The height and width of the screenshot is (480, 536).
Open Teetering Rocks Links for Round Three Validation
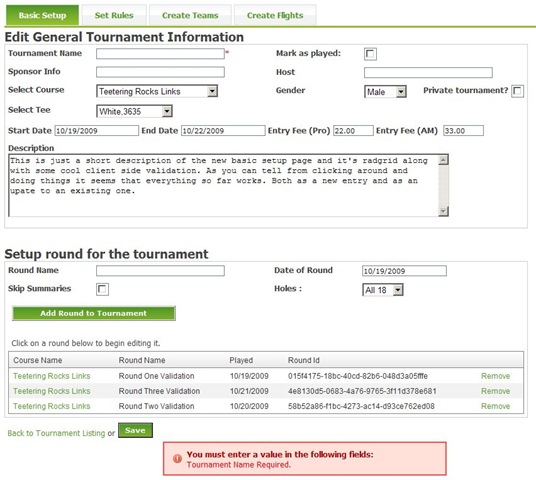[x=52, y=391]
